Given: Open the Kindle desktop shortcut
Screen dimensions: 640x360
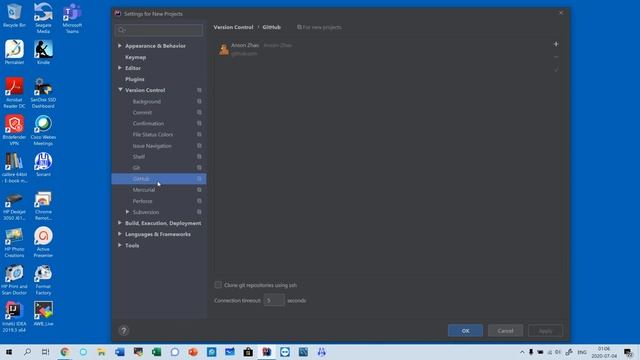Looking at the screenshot, I should [x=43, y=52].
